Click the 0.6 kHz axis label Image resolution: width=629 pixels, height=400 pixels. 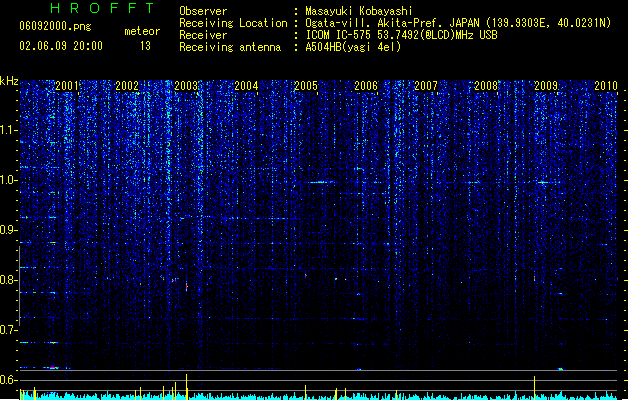coord(9,380)
